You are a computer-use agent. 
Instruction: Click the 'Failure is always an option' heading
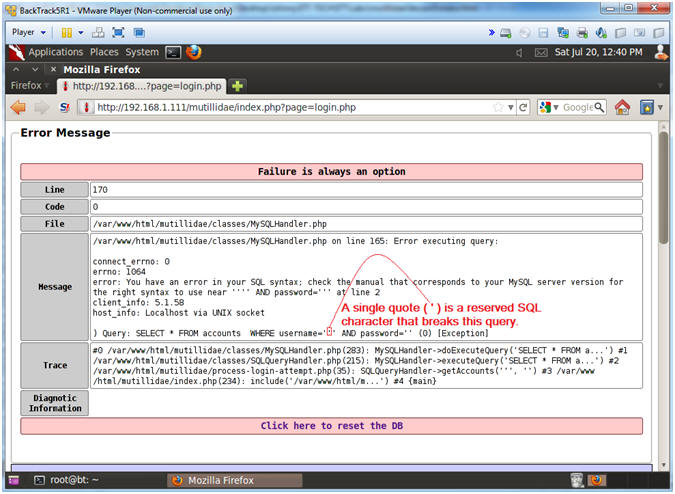pos(331,172)
